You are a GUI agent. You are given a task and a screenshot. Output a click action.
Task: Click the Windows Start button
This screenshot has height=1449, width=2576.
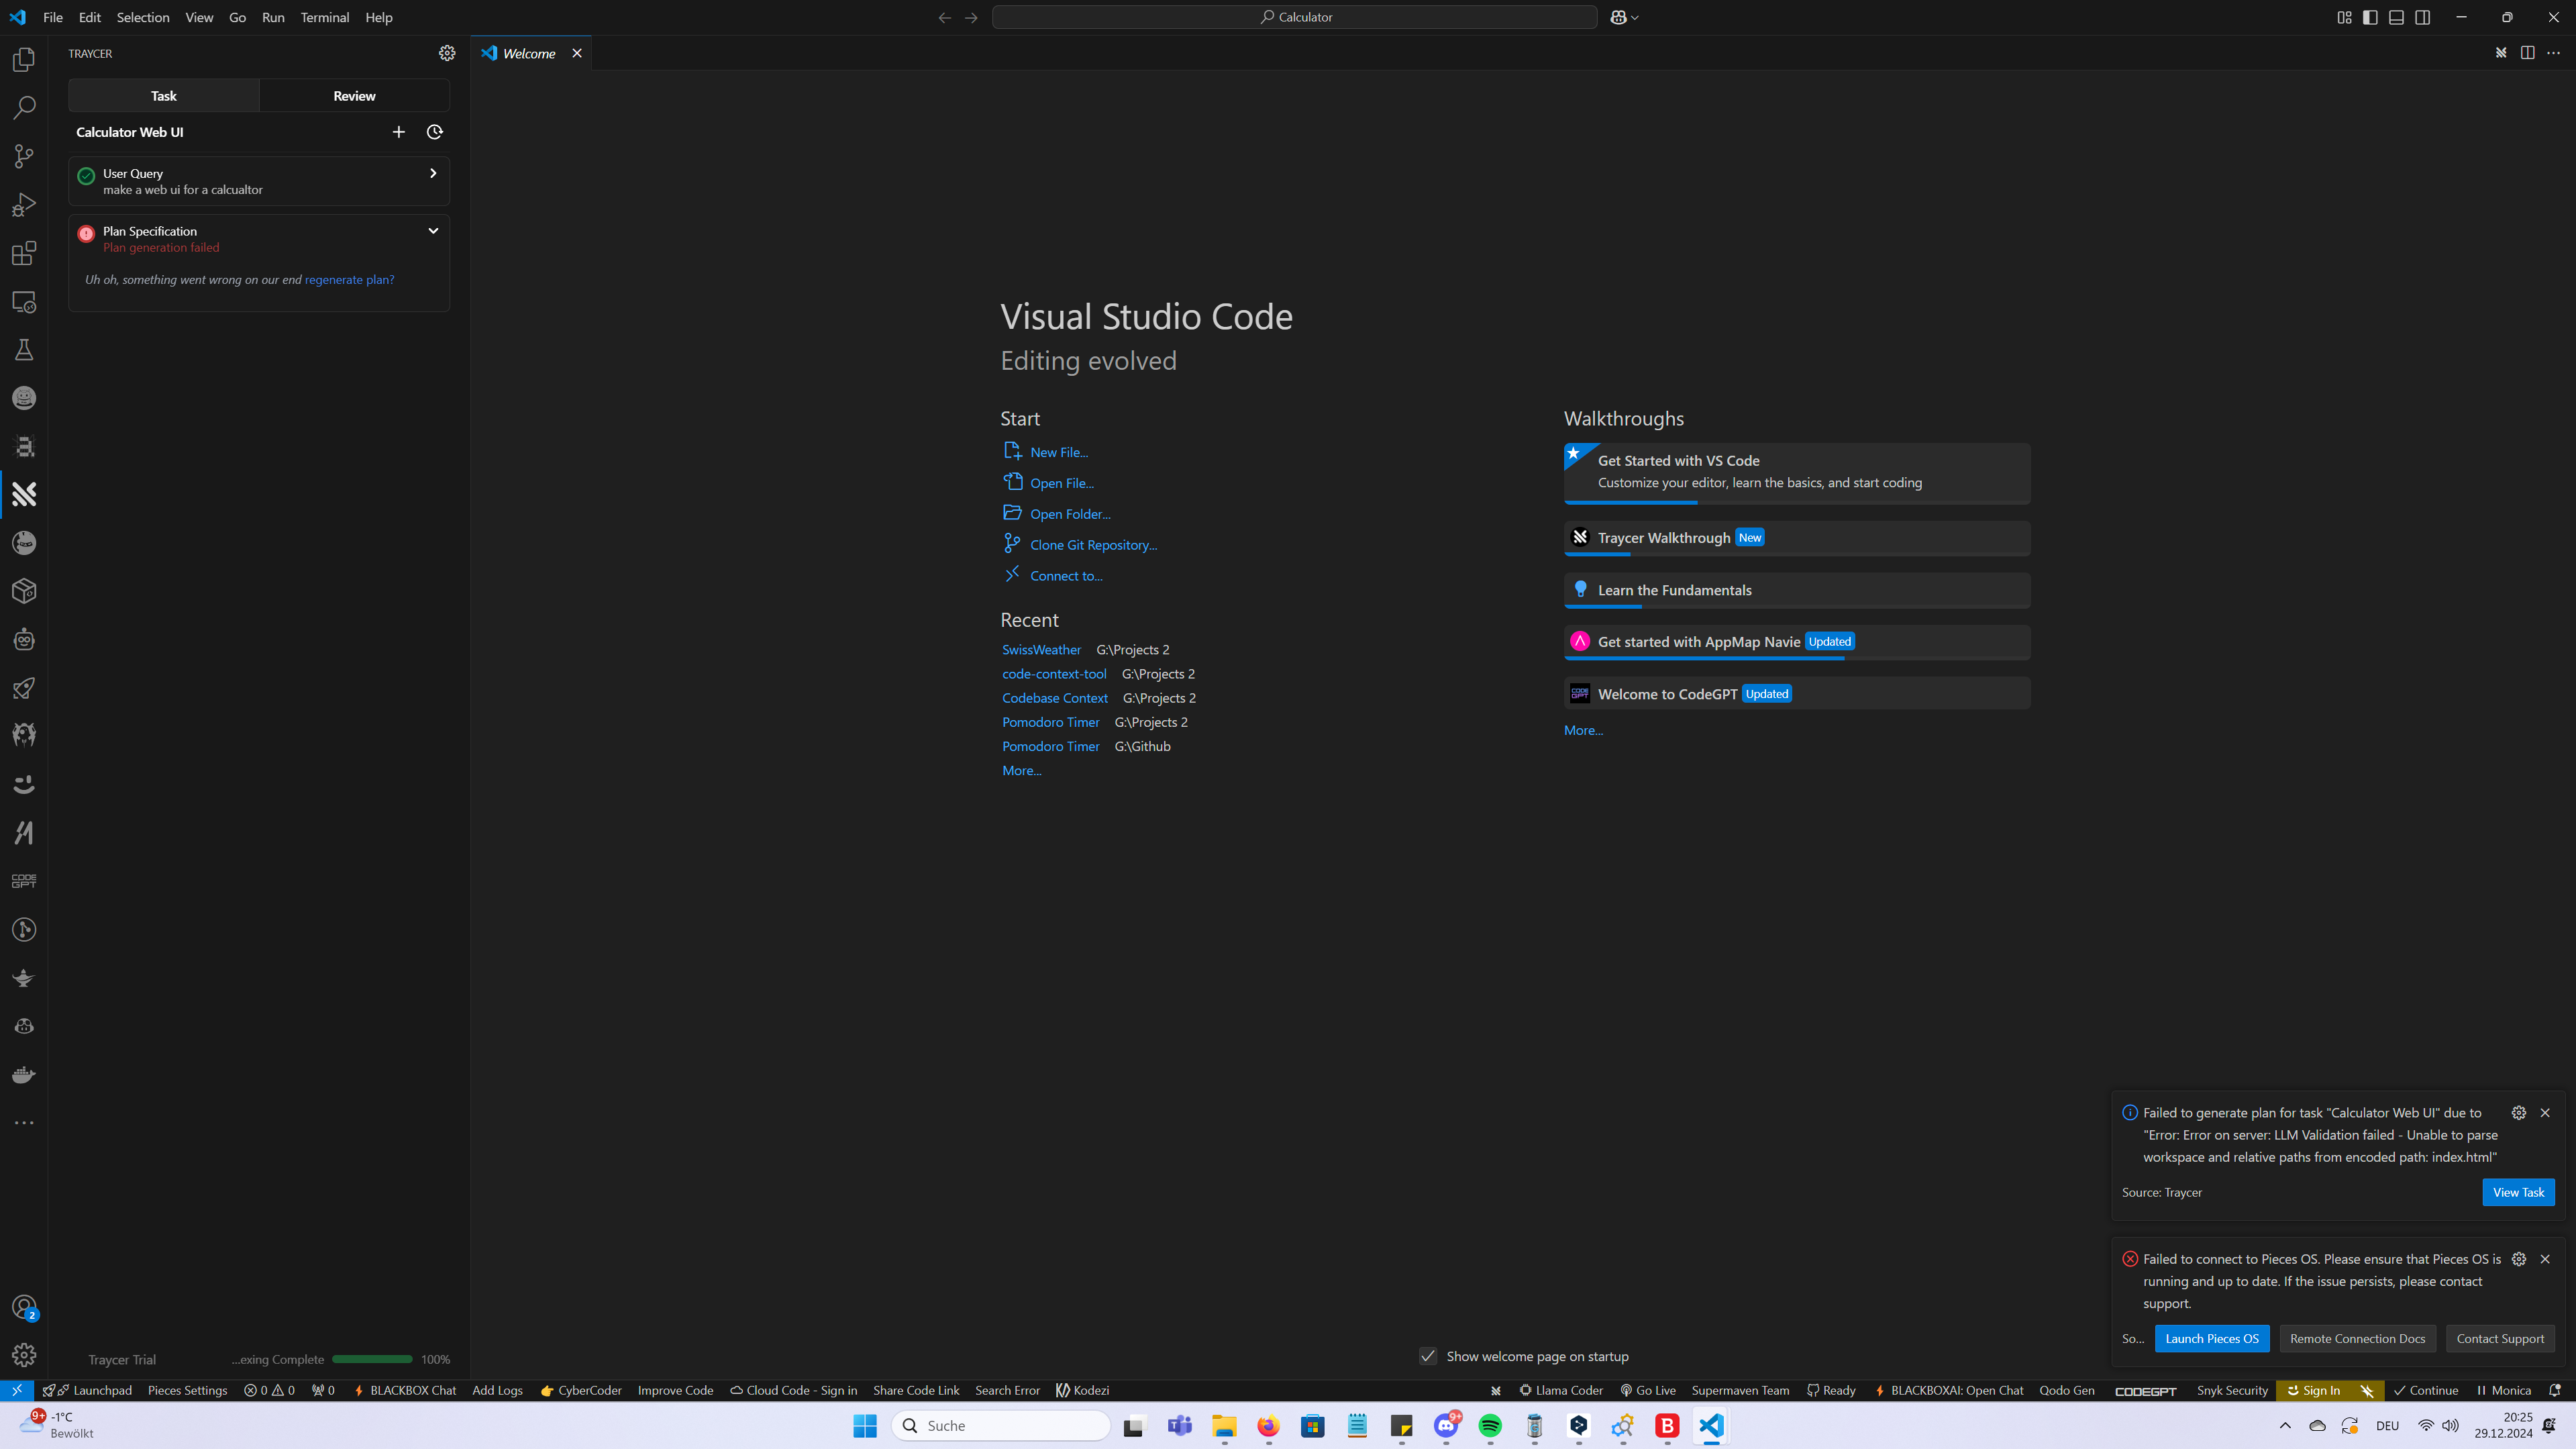pos(865,1426)
